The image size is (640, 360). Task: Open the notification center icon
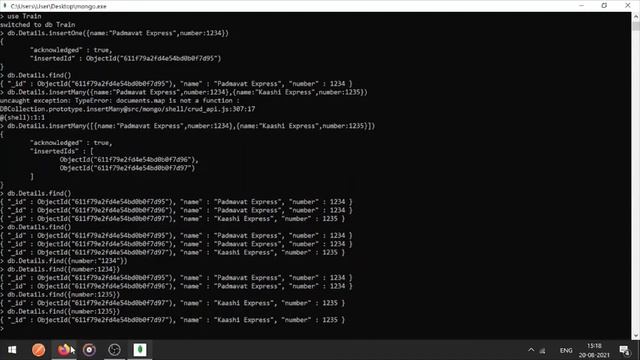coord(624,350)
